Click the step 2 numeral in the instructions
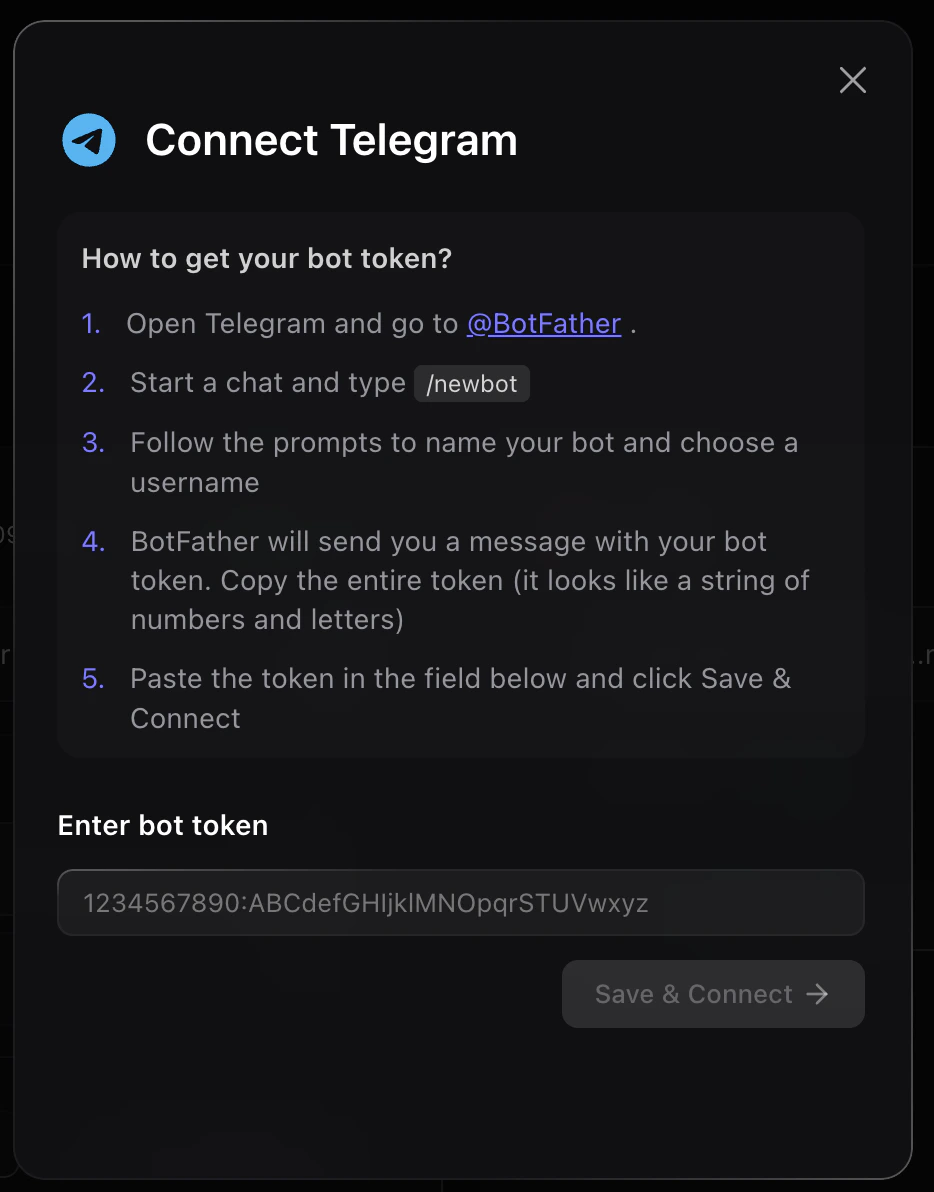This screenshot has width=934, height=1192. (91, 383)
